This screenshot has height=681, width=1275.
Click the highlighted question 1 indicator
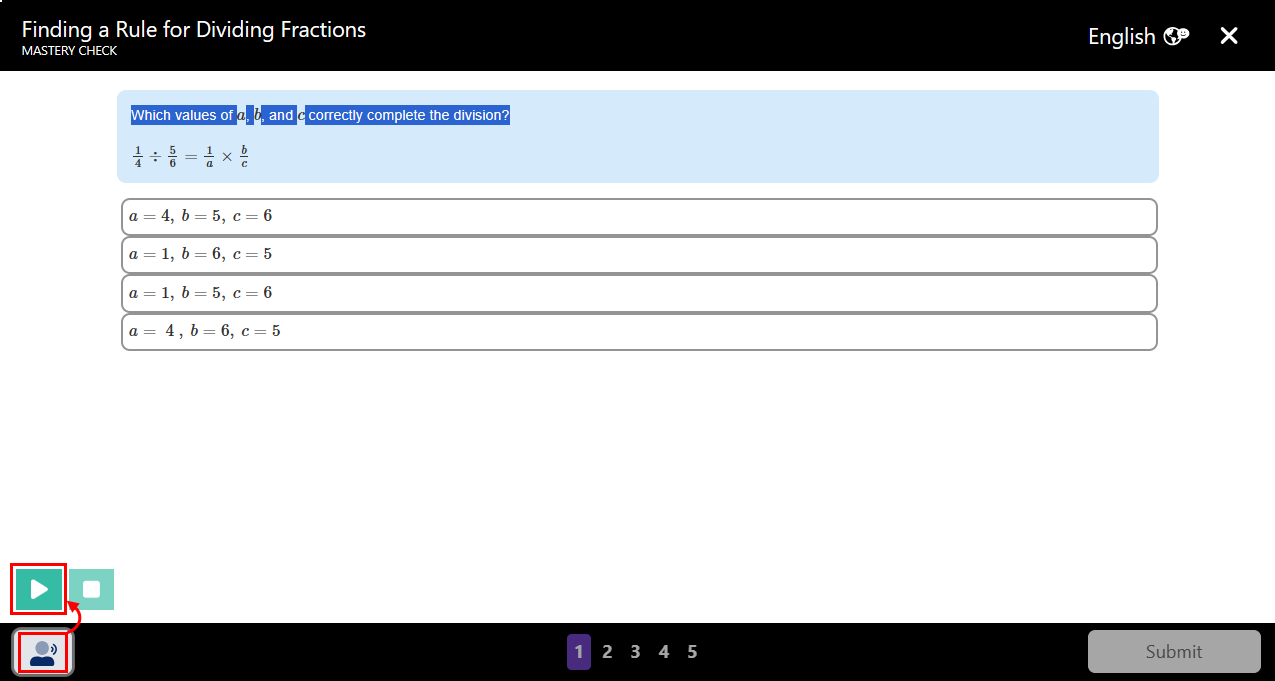579,651
